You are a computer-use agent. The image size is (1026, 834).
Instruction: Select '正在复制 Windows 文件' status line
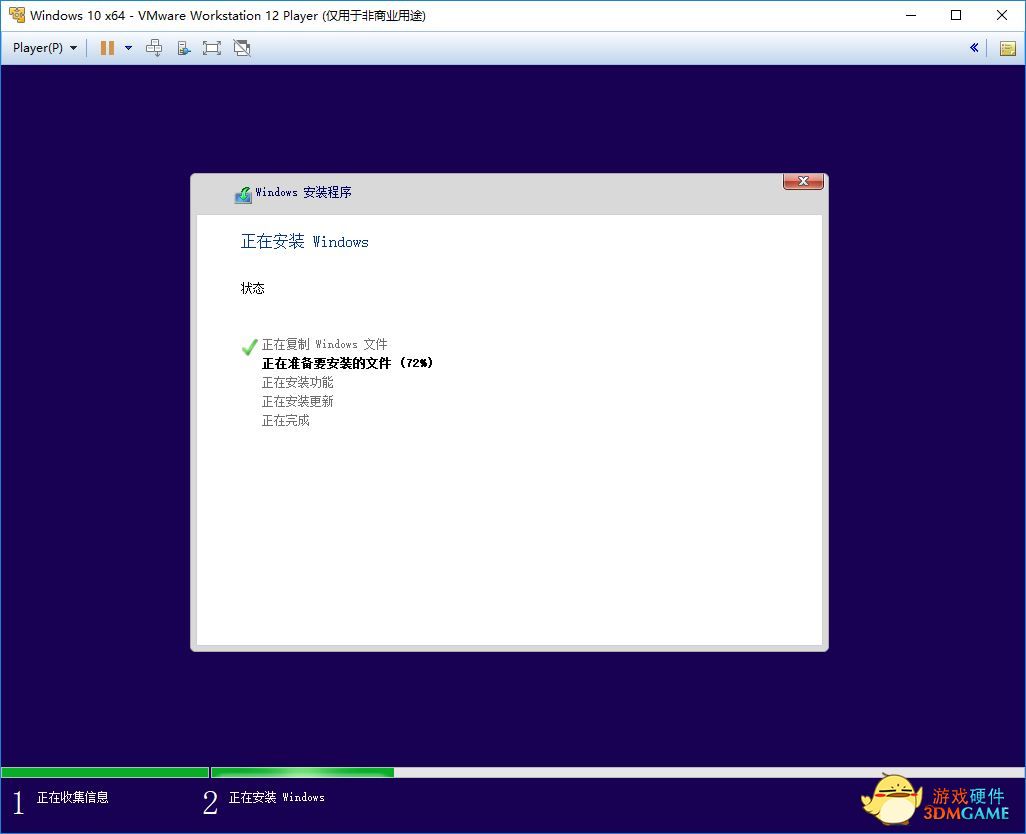(x=325, y=344)
